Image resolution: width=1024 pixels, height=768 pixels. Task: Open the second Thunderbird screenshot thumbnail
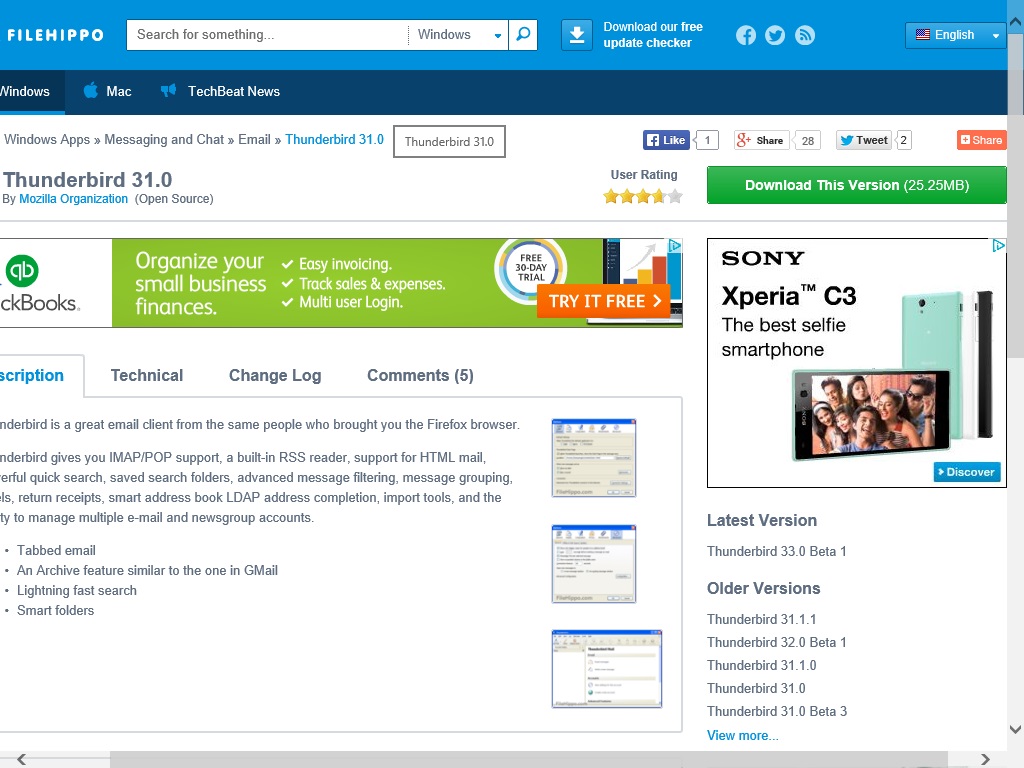(x=594, y=564)
